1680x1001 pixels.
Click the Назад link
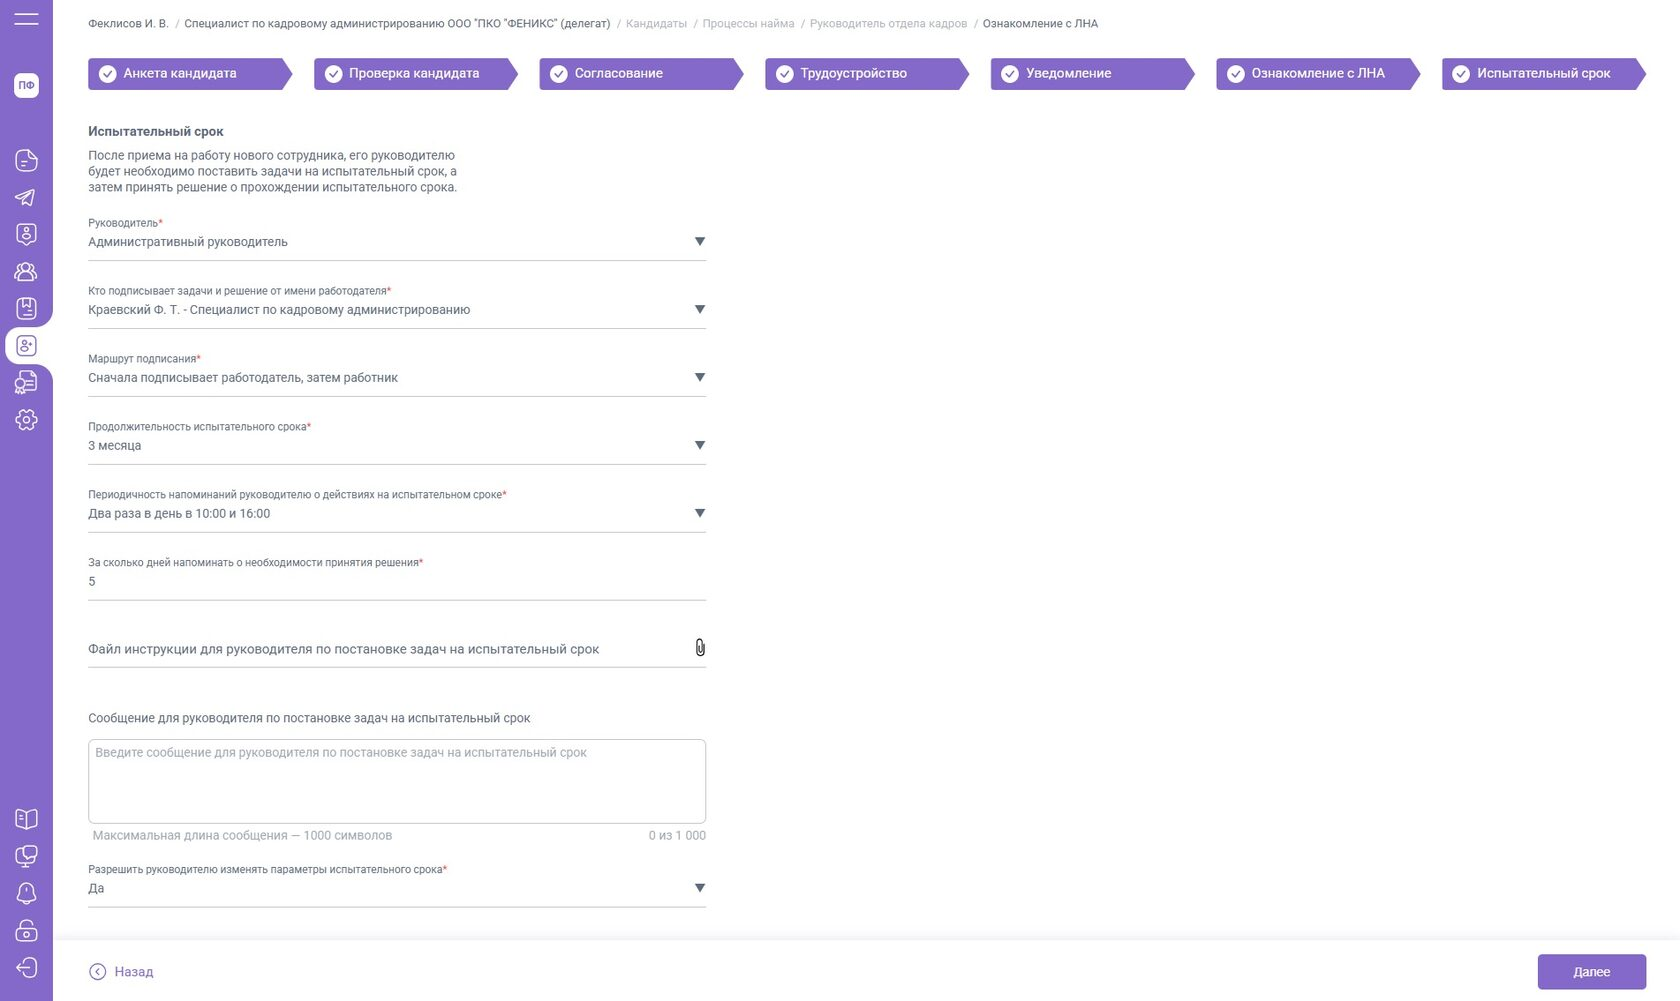click(122, 972)
